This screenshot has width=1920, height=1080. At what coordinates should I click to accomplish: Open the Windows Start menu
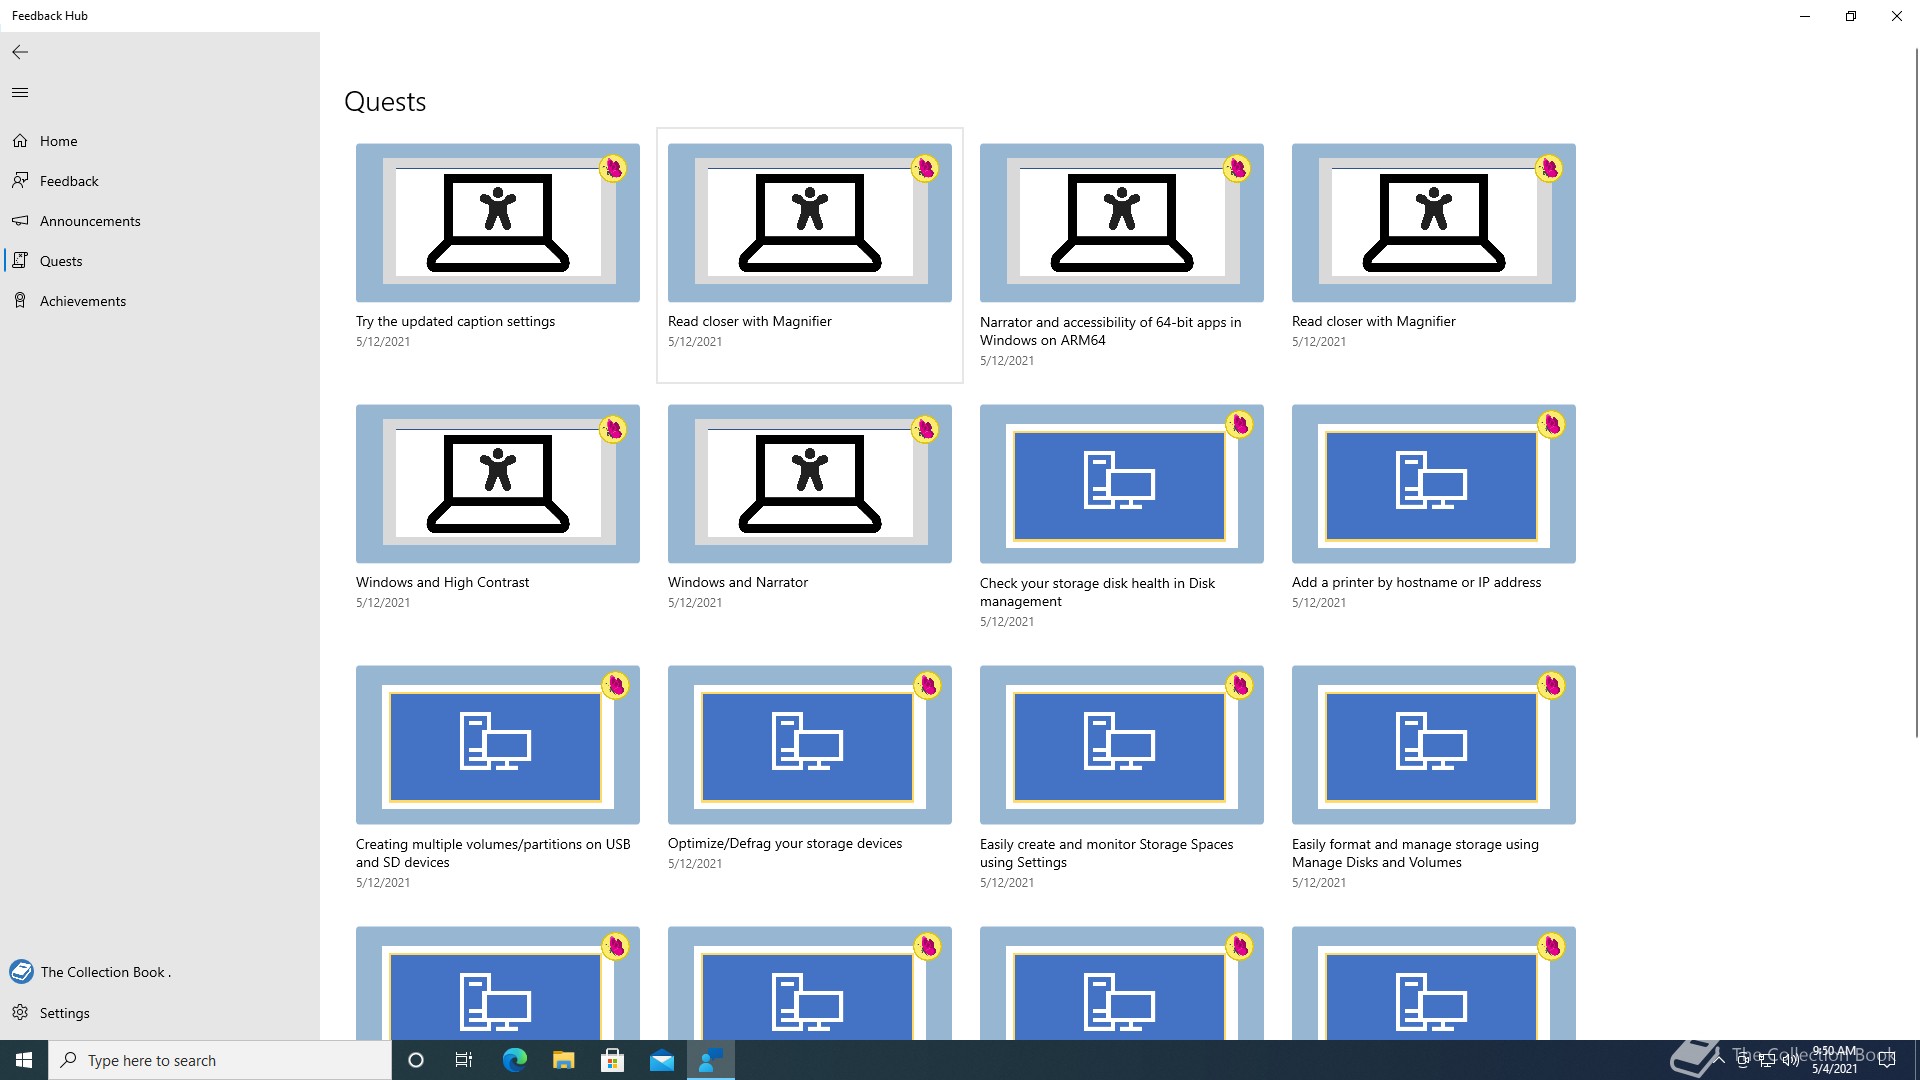coord(24,1060)
